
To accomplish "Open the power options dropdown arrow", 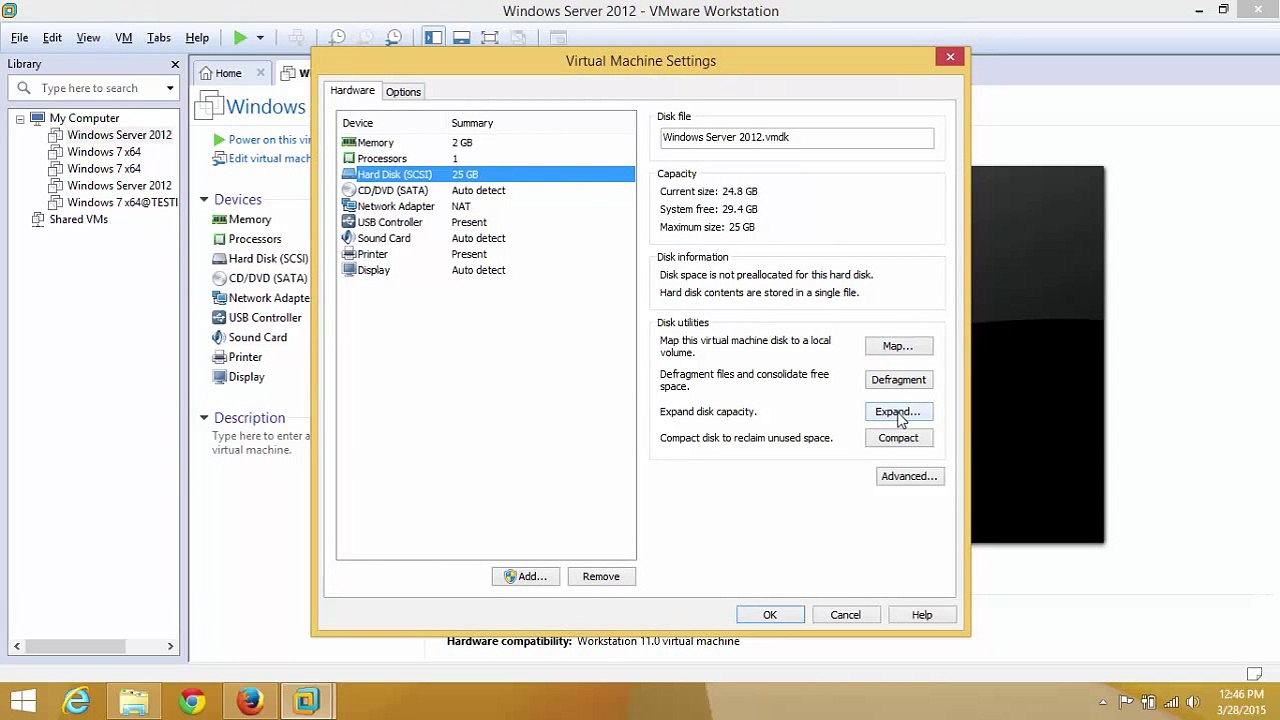I will pyautogui.click(x=260, y=38).
